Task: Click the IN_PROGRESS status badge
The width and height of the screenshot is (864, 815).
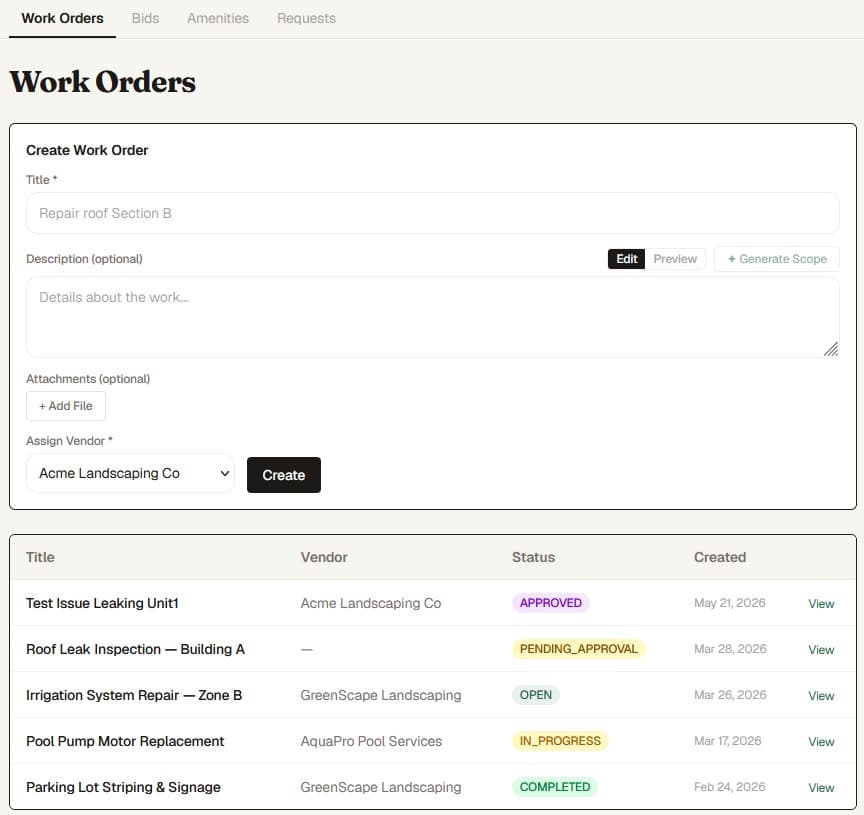Action: (x=560, y=741)
